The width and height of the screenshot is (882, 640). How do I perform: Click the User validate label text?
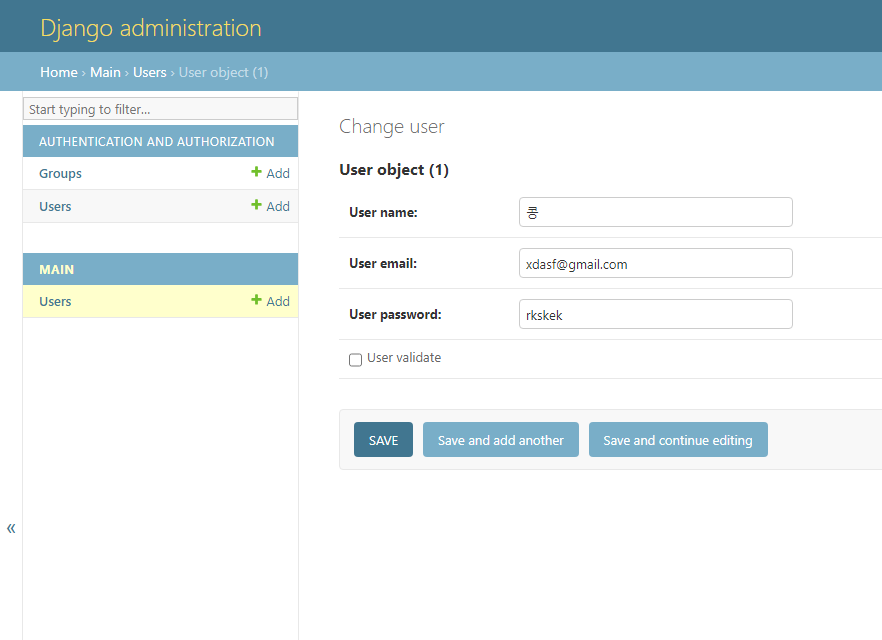pyautogui.click(x=404, y=358)
